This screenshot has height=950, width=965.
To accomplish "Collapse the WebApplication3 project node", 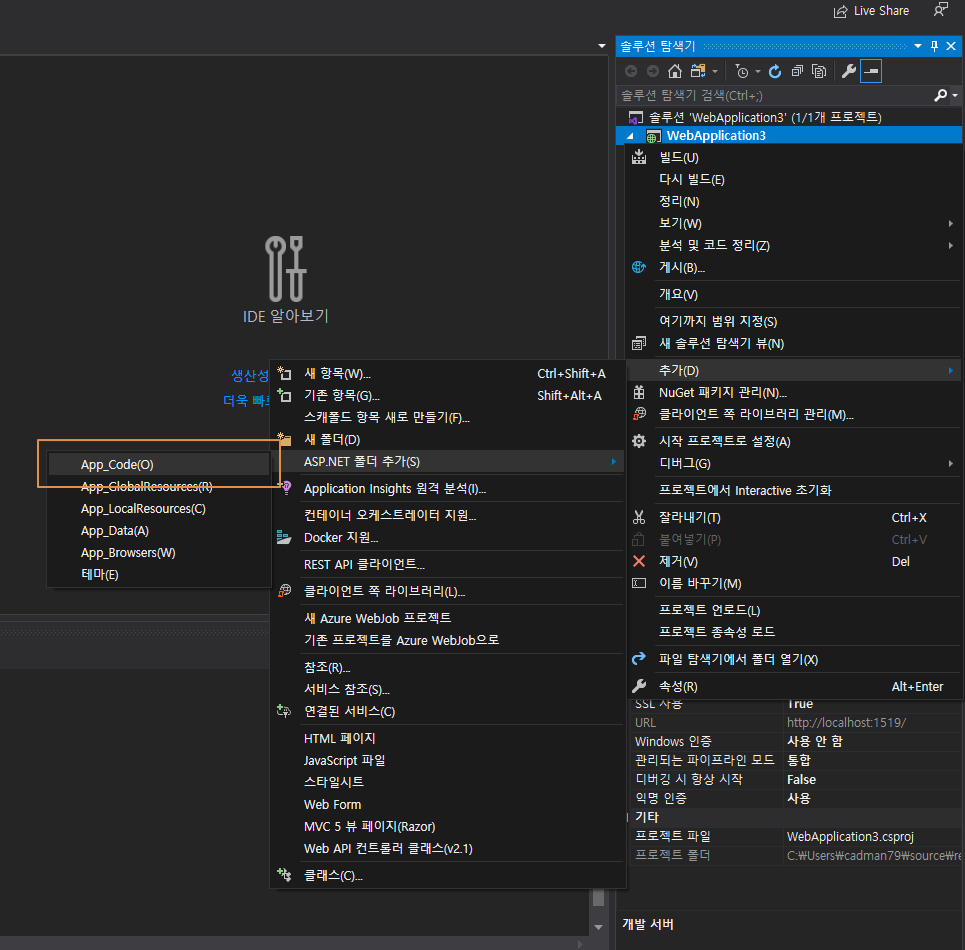I will point(630,136).
